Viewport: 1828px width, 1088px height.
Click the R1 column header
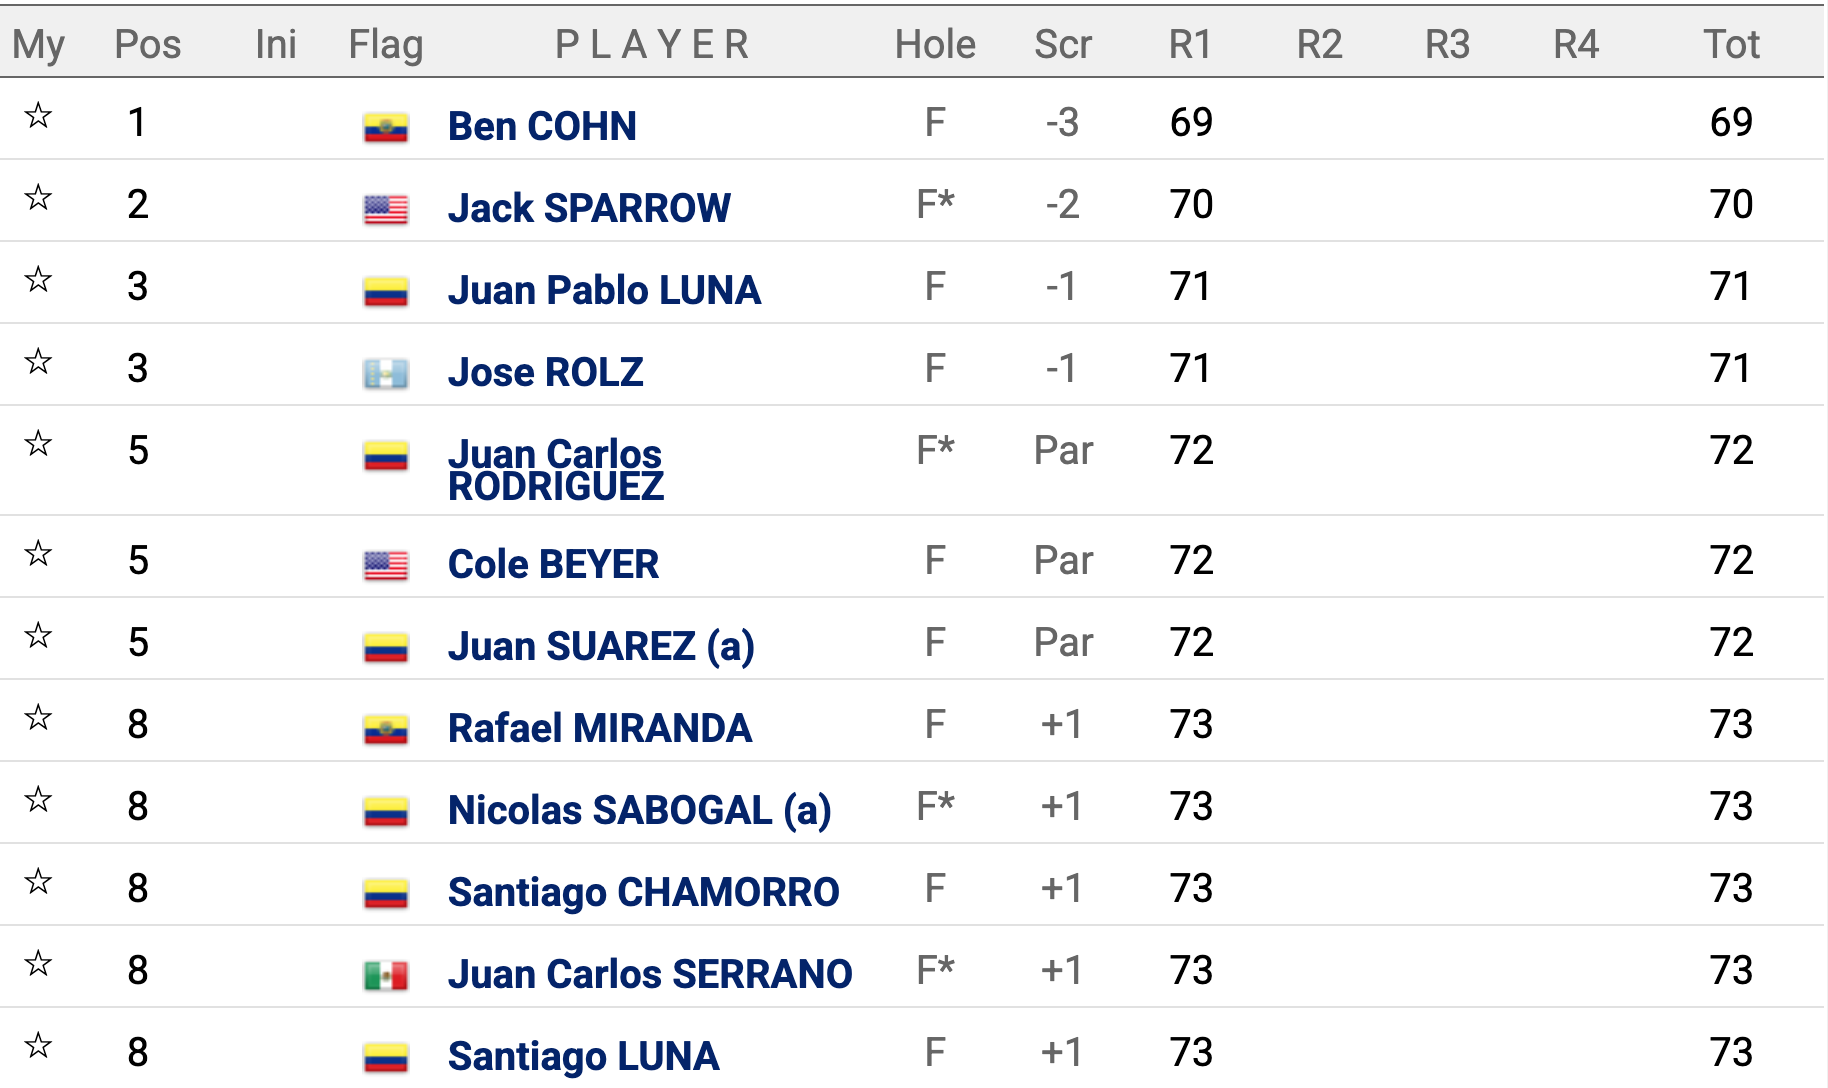click(x=1190, y=44)
